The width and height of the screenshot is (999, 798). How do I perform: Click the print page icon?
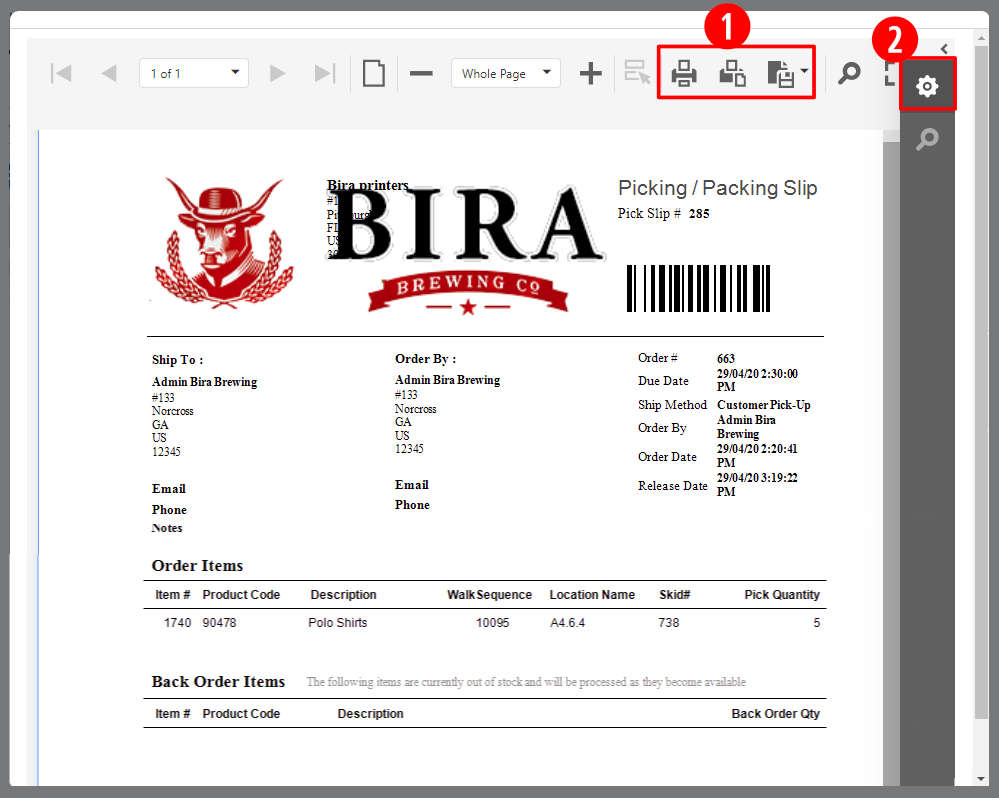(733, 73)
